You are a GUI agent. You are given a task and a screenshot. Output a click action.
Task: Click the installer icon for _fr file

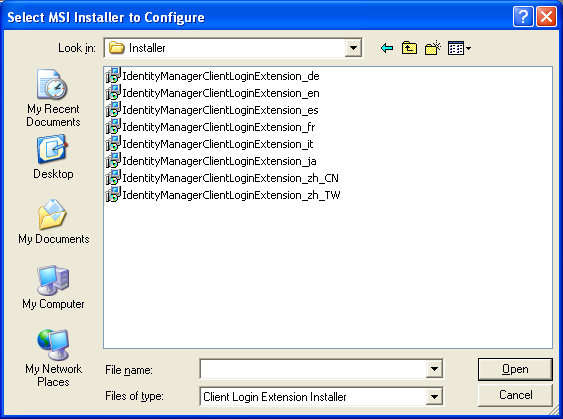[x=113, y=126]
